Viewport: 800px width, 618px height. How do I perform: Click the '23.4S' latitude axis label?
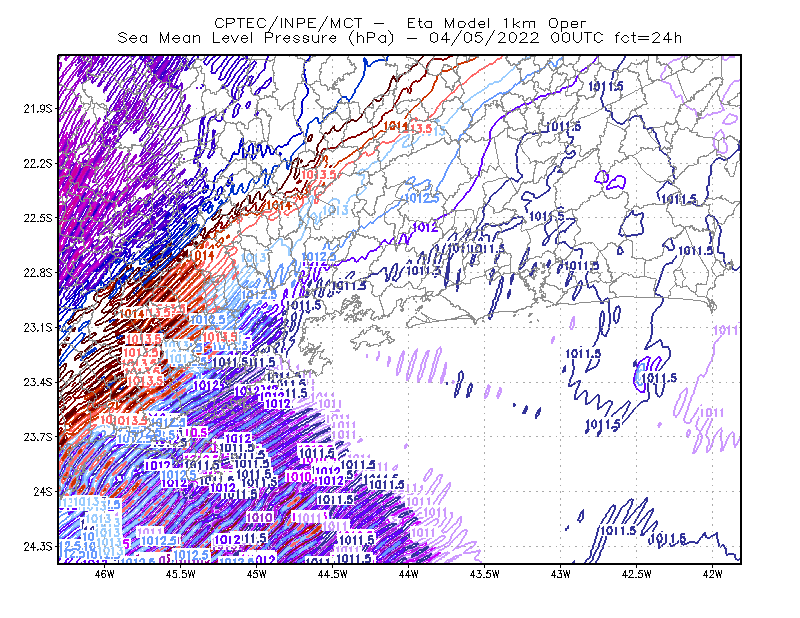[37, 382]
